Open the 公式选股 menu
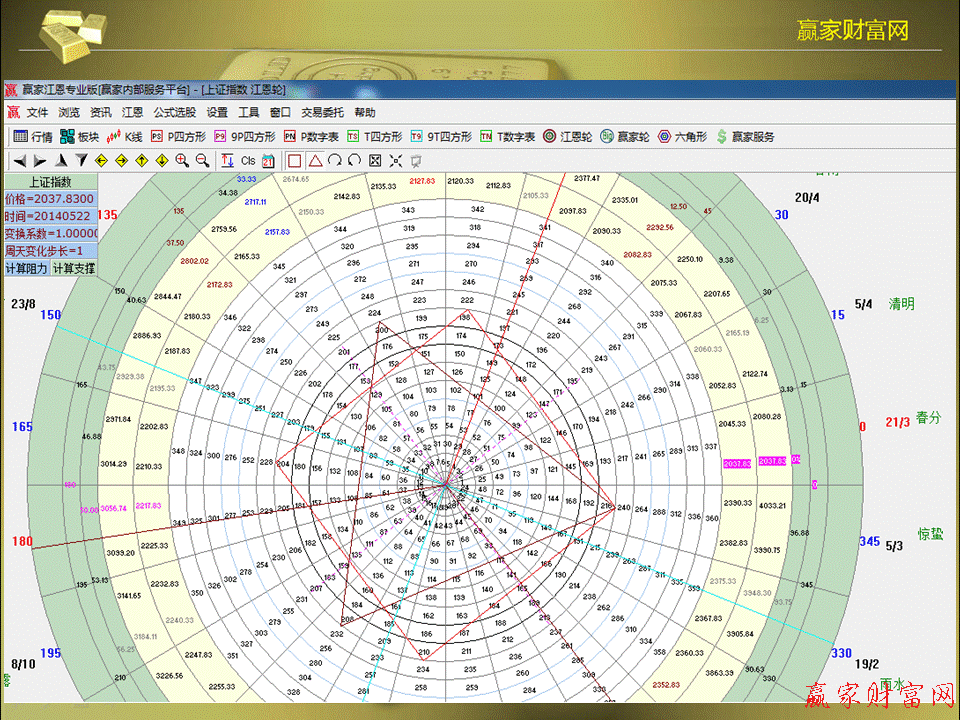This screenshot has height=720, width=960. click(174, 113)
